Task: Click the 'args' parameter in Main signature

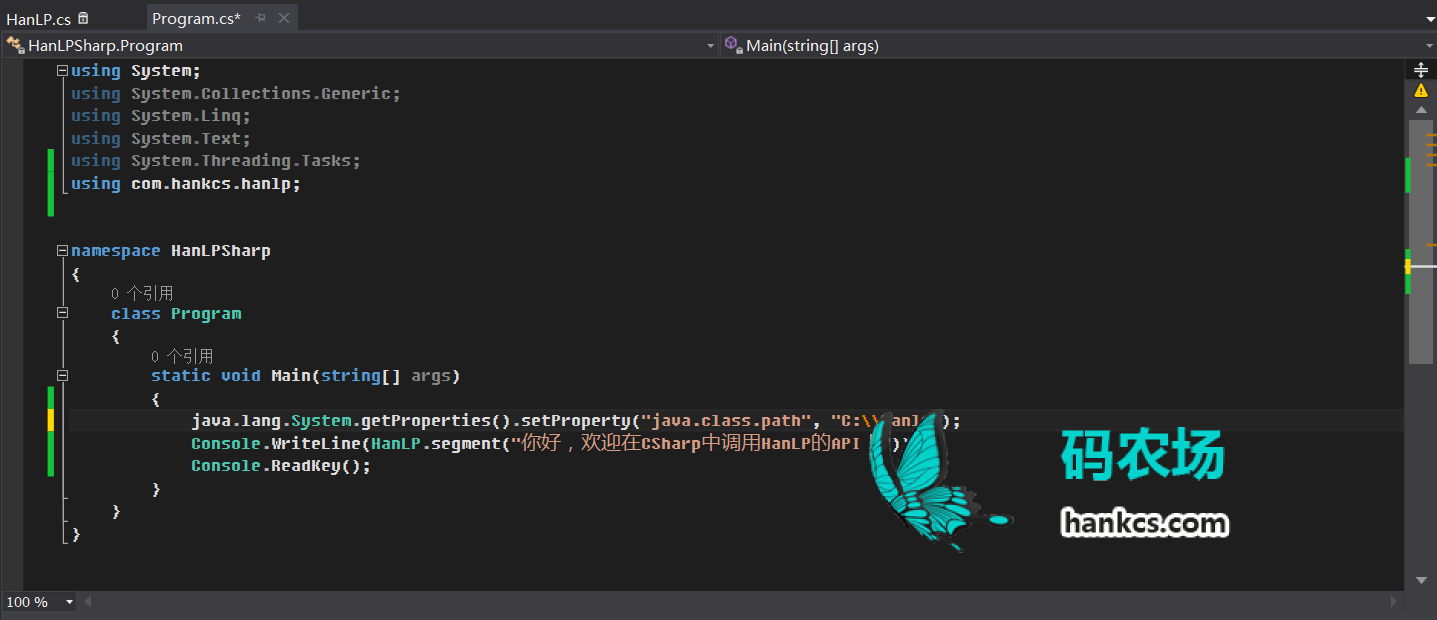Action: click(431, 376)
